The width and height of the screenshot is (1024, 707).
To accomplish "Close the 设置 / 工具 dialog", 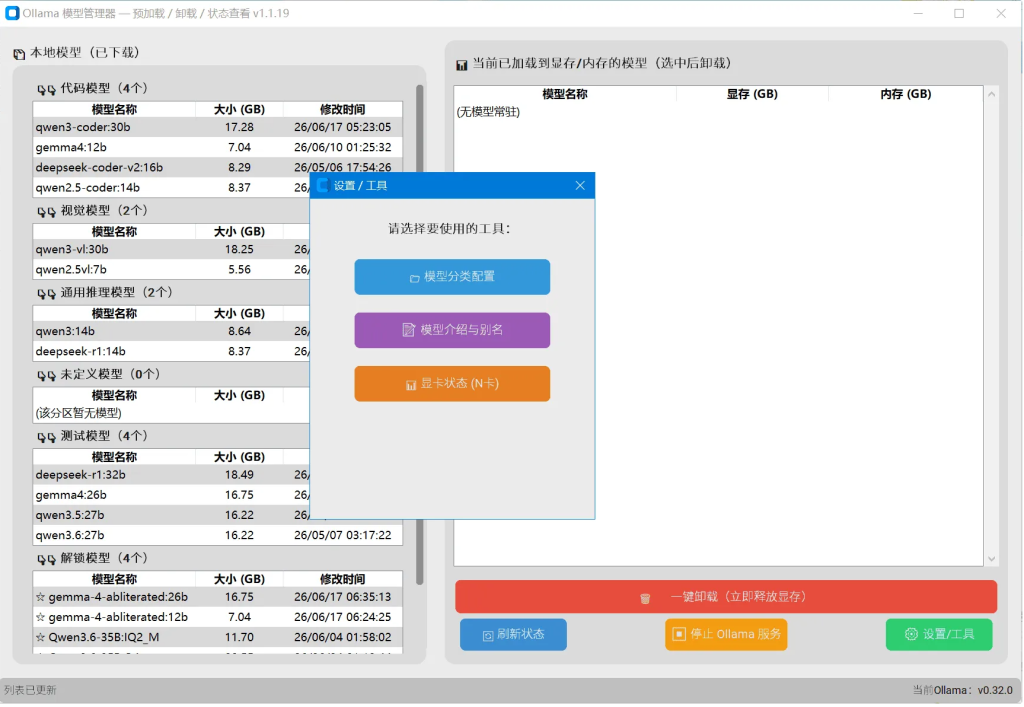I will [580, 185].
